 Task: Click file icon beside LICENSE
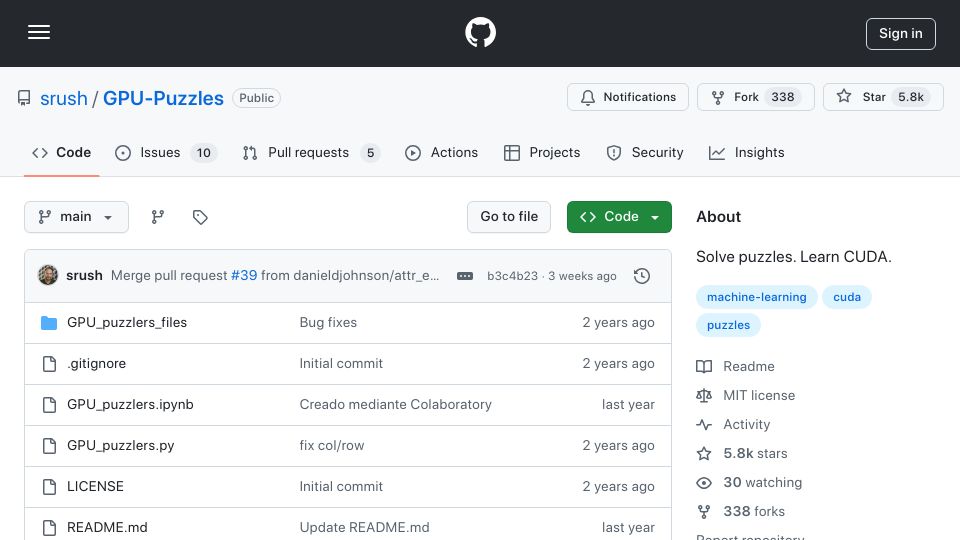(49, 487)
